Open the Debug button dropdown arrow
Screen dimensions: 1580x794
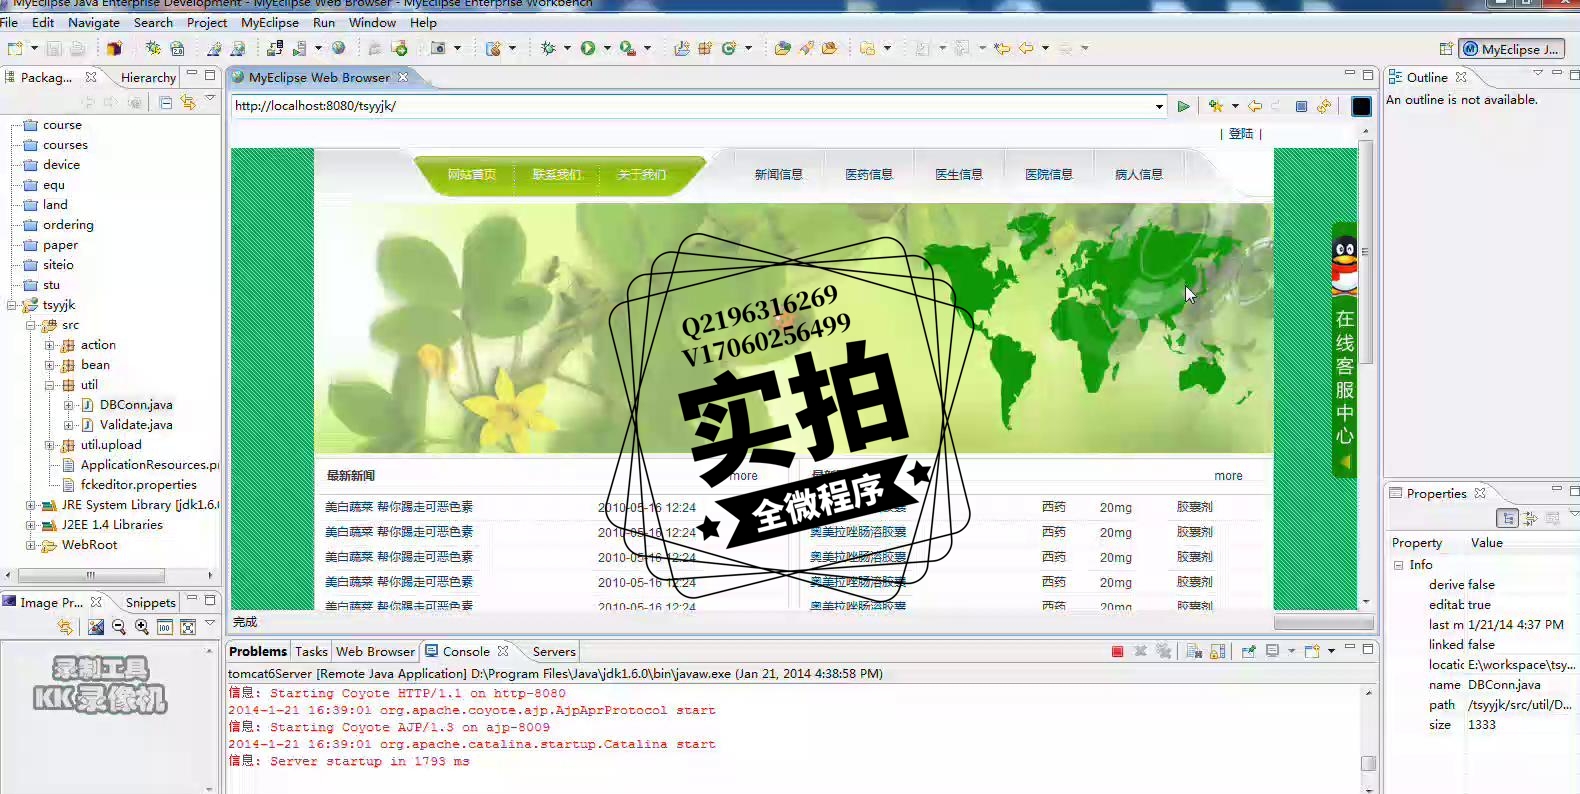point(567,48)
